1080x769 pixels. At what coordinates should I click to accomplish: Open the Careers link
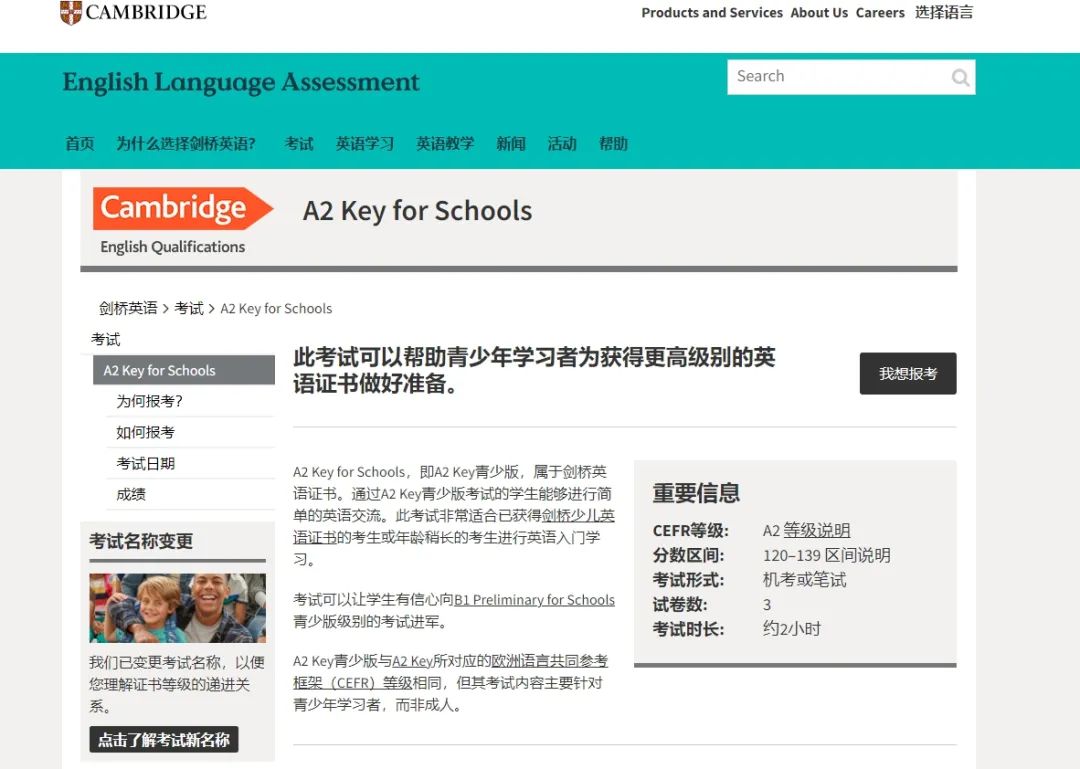880,12
